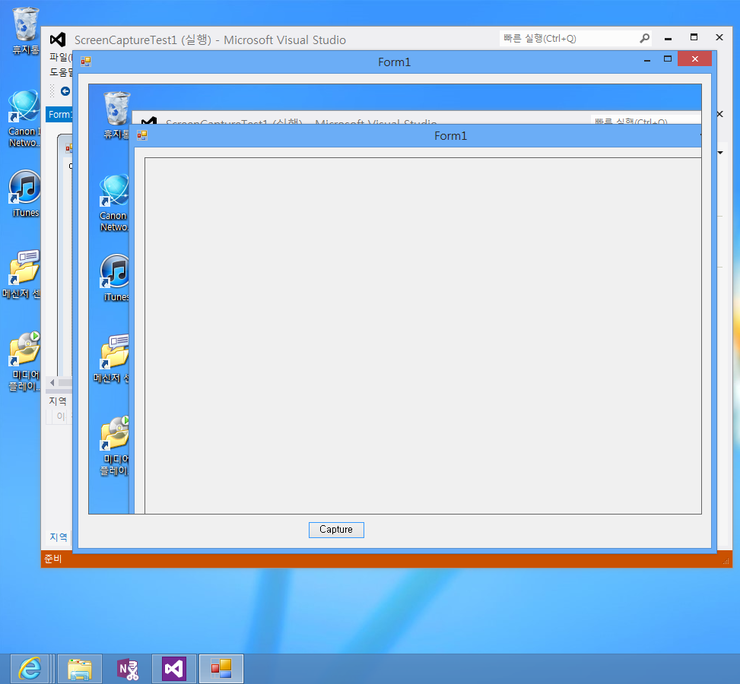Switch to the 지역 tab at bottom

coord(59,537)
